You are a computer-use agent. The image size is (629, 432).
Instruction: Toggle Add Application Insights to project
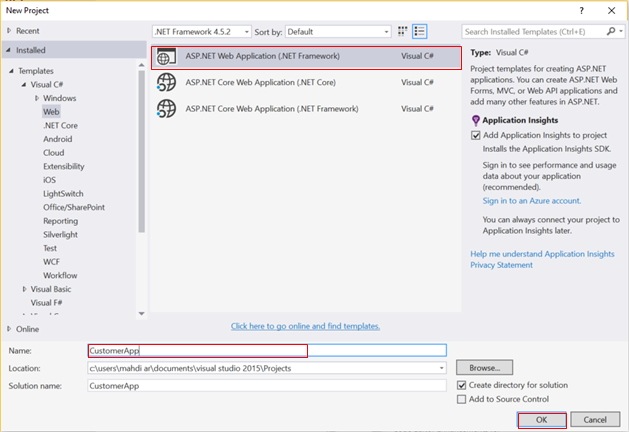[x=476, y=135]
